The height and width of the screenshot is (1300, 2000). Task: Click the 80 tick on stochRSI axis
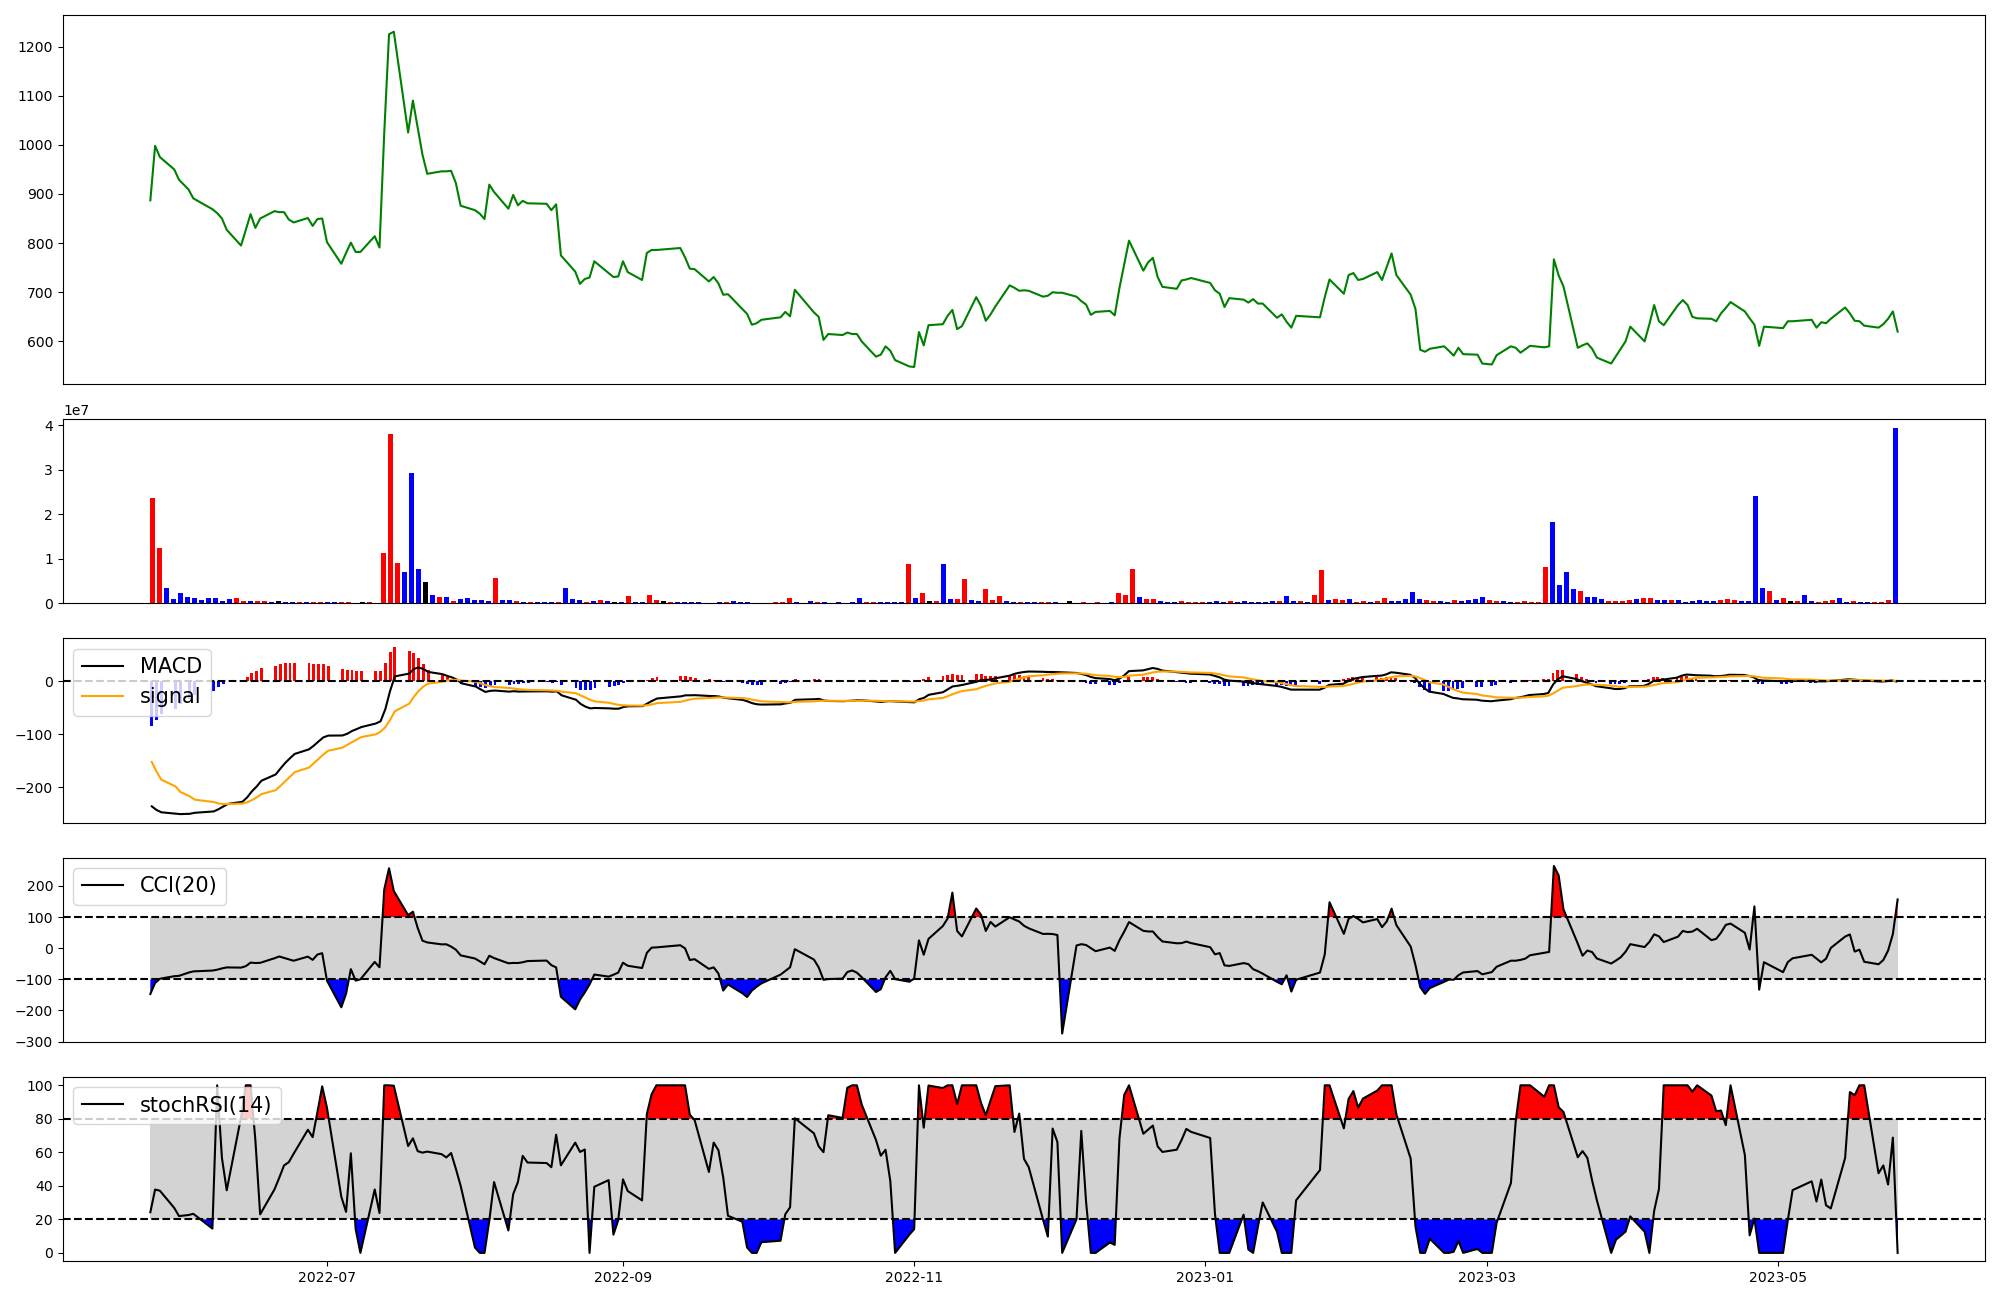(42, 1119)
